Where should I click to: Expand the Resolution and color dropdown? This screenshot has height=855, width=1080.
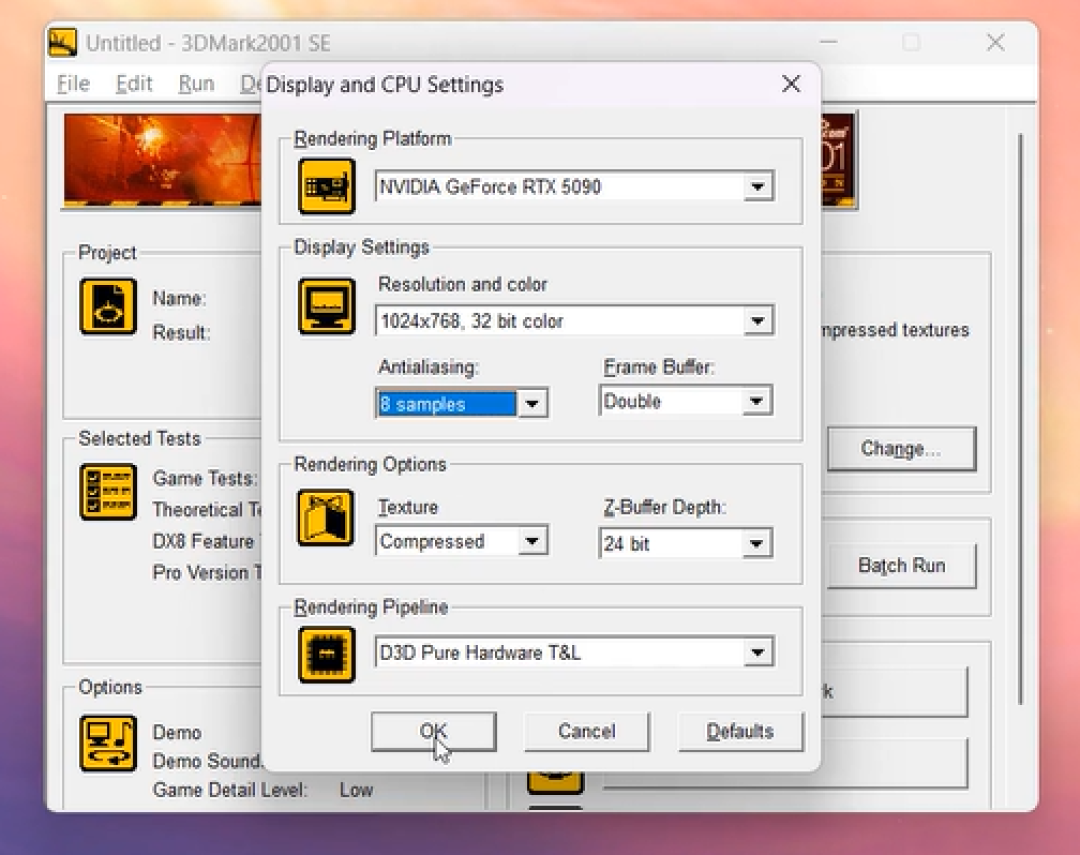point(574,321)
